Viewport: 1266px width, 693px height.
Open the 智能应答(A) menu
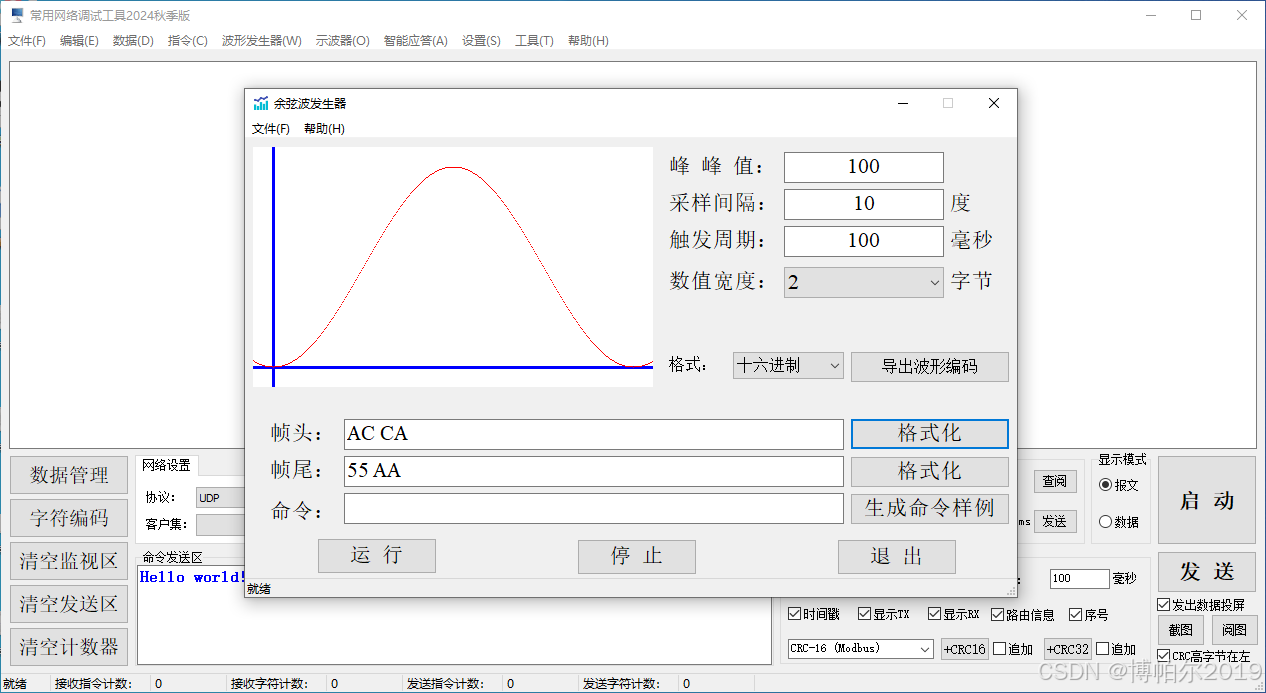[415, 41]
